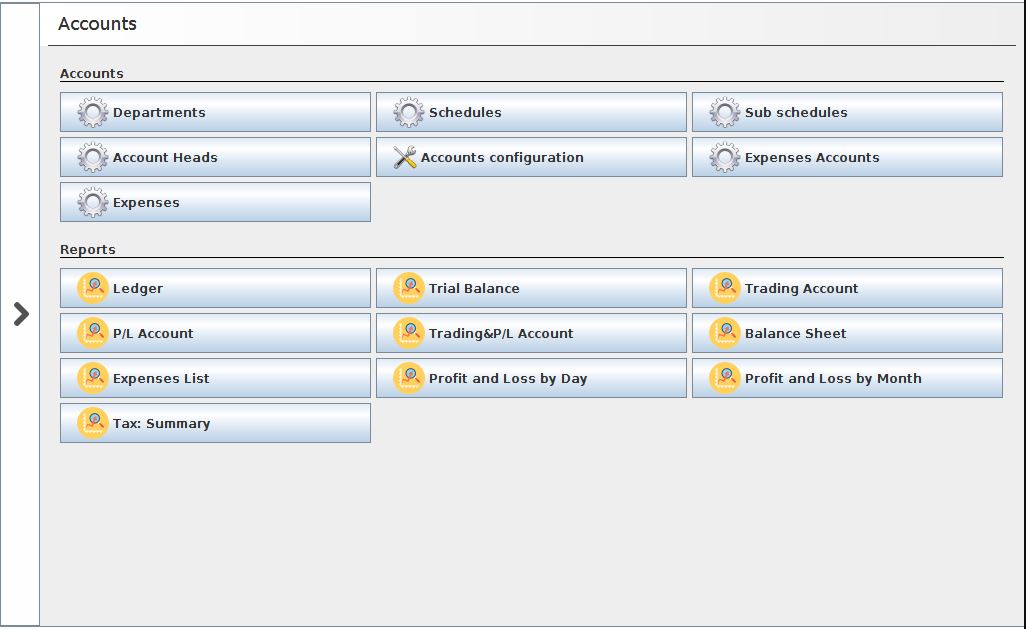Image resolution: width=1026 pixels, height=629 pixels.
Task: Expand the left sidebar with the chevron arrow
Action: tap(21, 314)
